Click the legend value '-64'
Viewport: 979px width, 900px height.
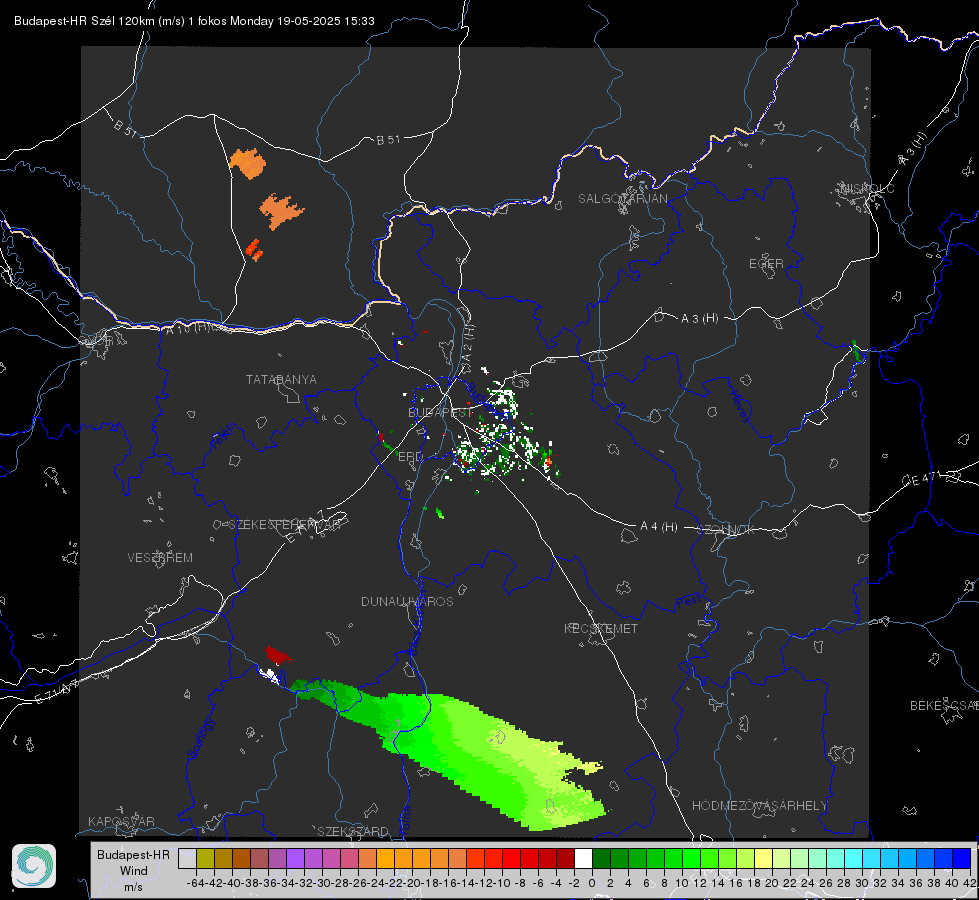click(x=195, y=883)
